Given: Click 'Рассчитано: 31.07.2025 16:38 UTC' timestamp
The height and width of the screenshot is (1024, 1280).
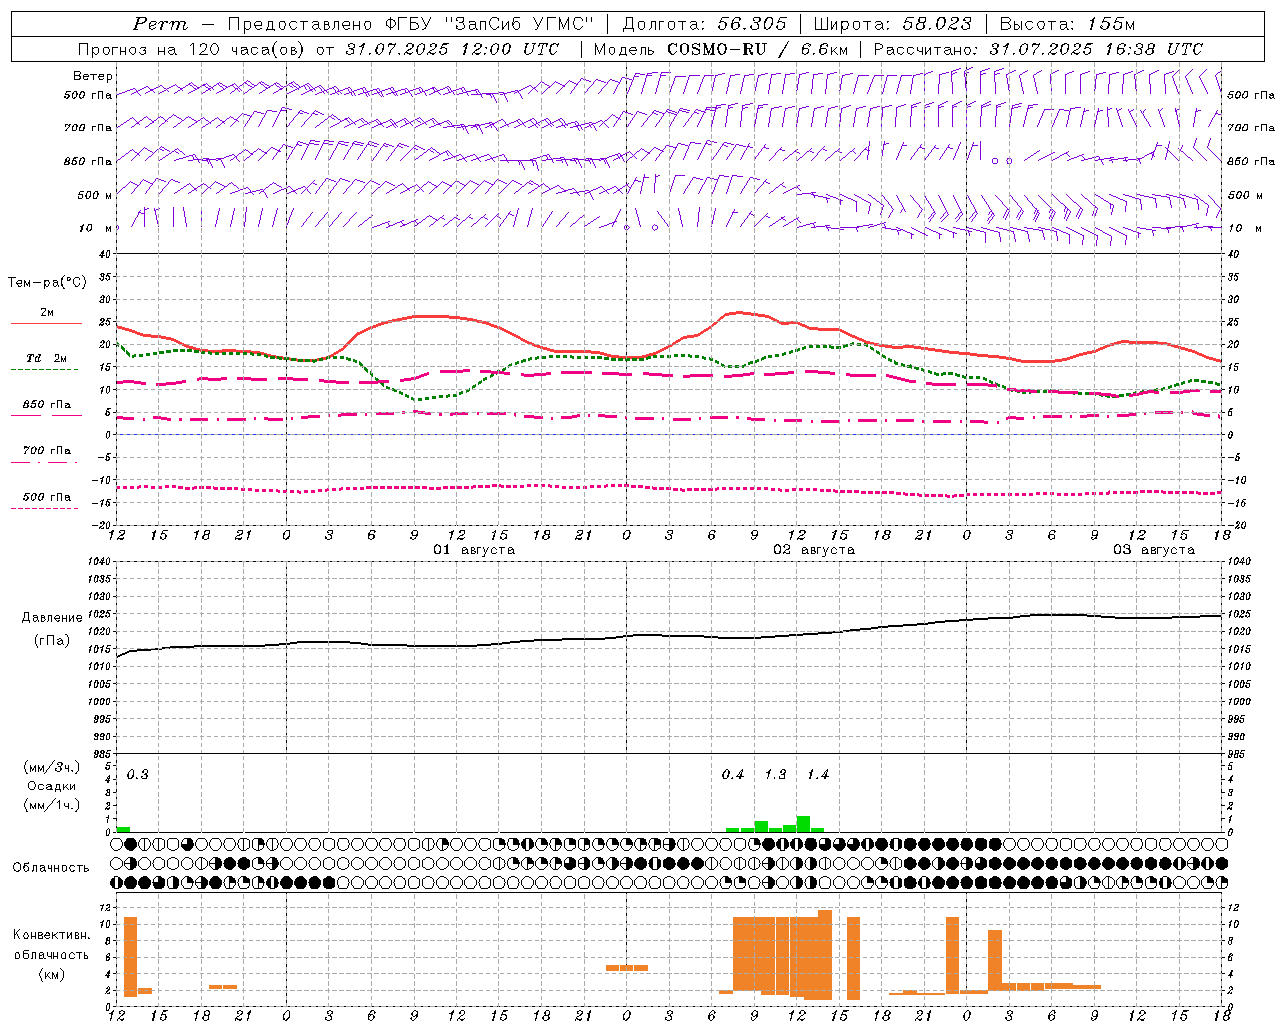Looking at the screenshot, I should click(1038, 49).
